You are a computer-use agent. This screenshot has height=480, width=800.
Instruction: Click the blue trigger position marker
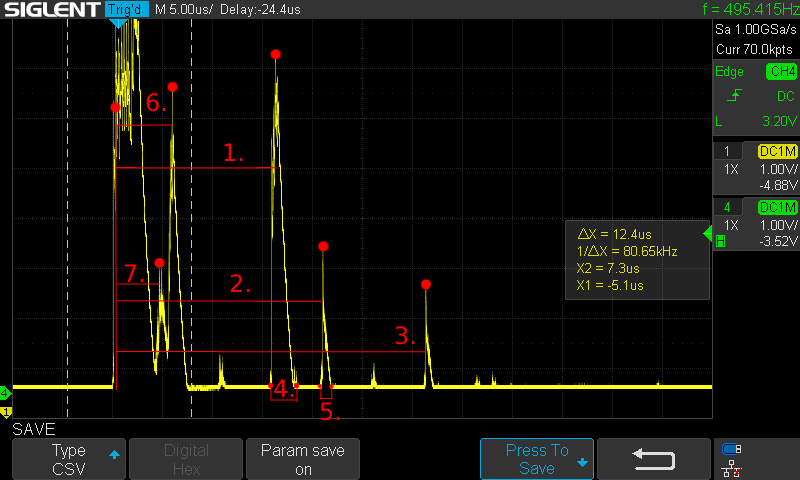[118, 23]
